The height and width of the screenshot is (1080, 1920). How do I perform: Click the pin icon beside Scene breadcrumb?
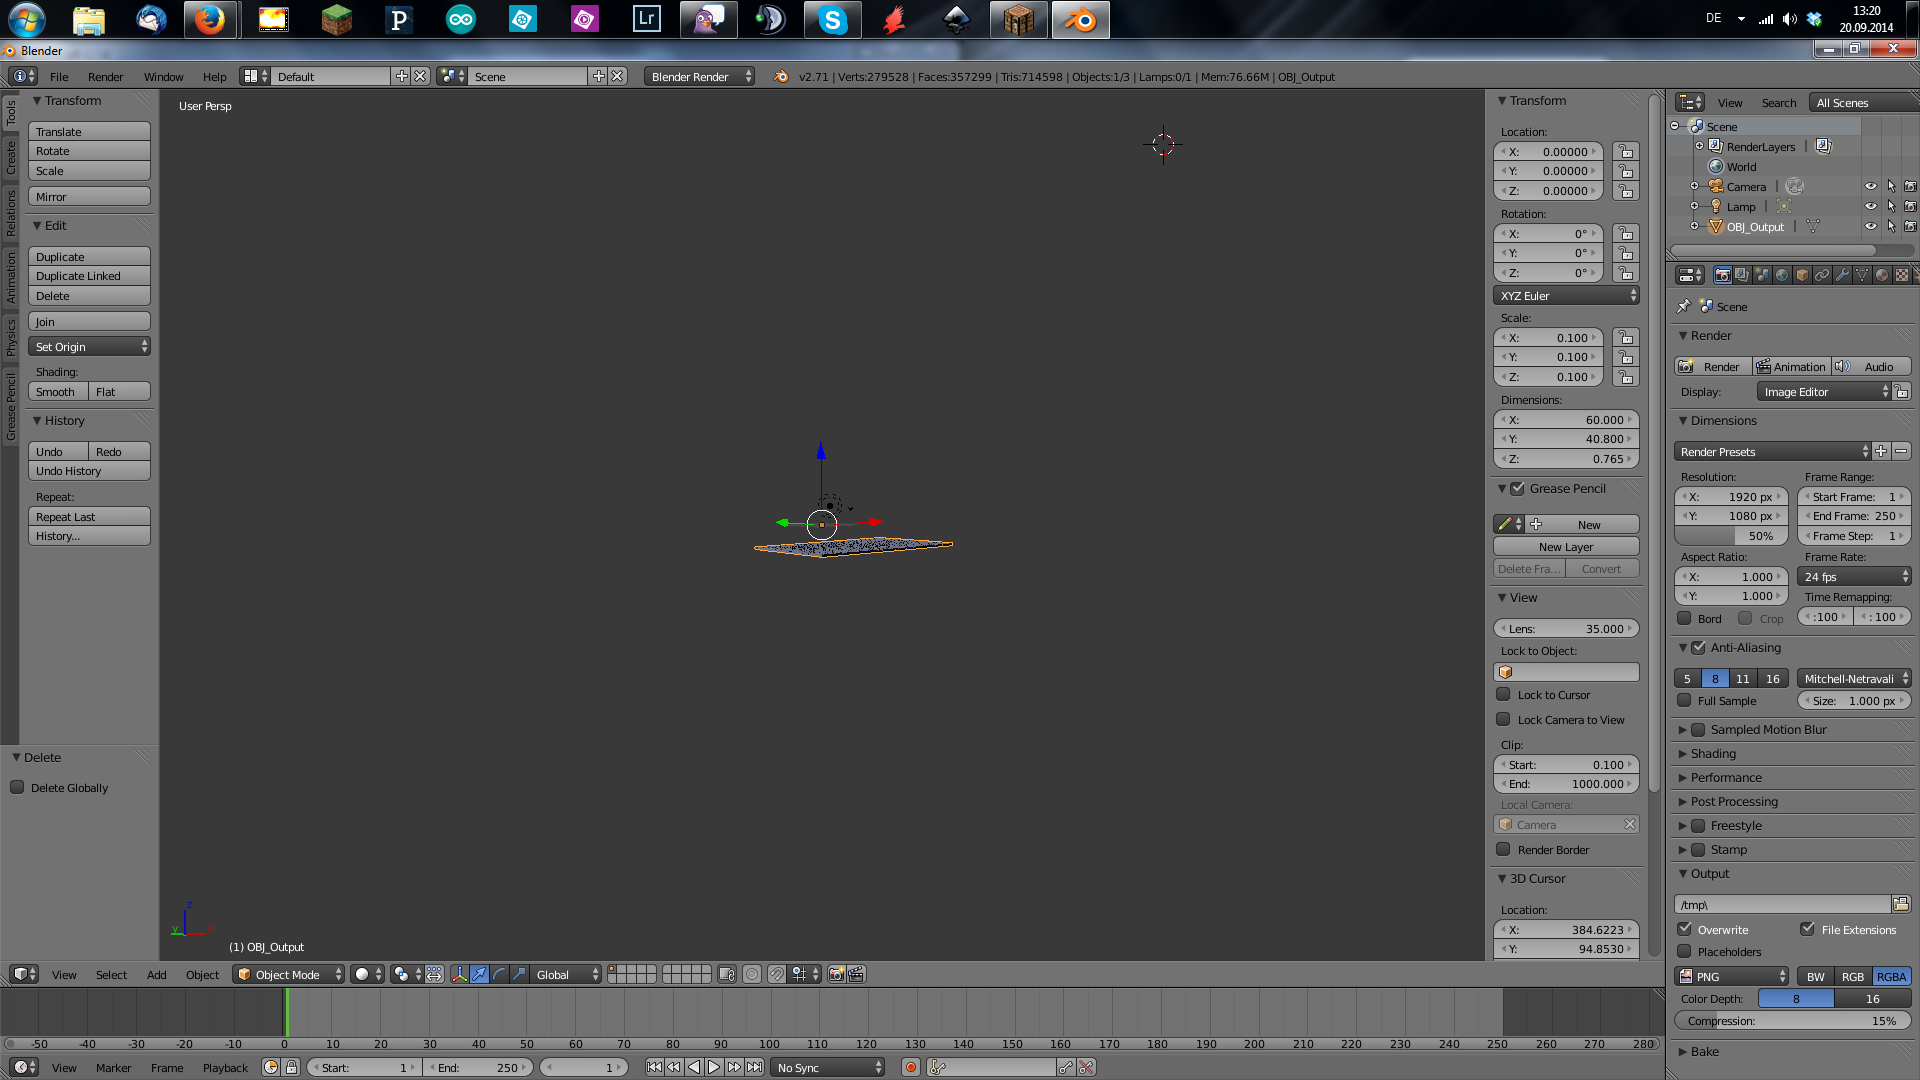(1684, 306)
